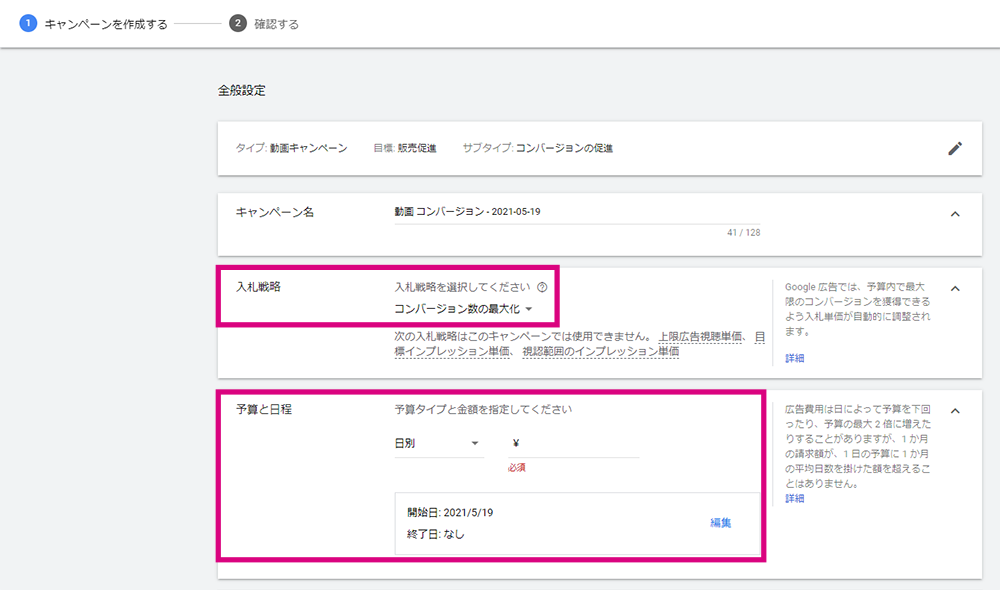
Task: Click the 視認範囲のインプレッション単価 link
Action: [x=601, y=351]
